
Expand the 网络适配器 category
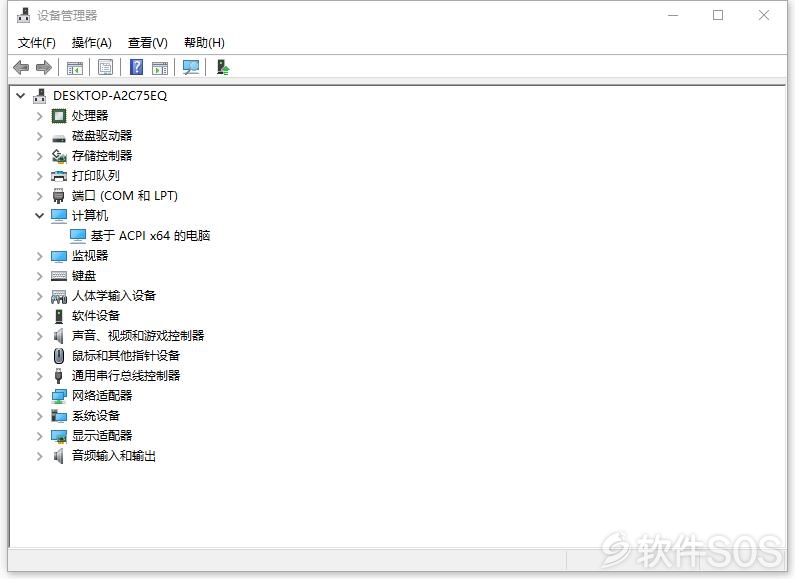pos(40,396)
